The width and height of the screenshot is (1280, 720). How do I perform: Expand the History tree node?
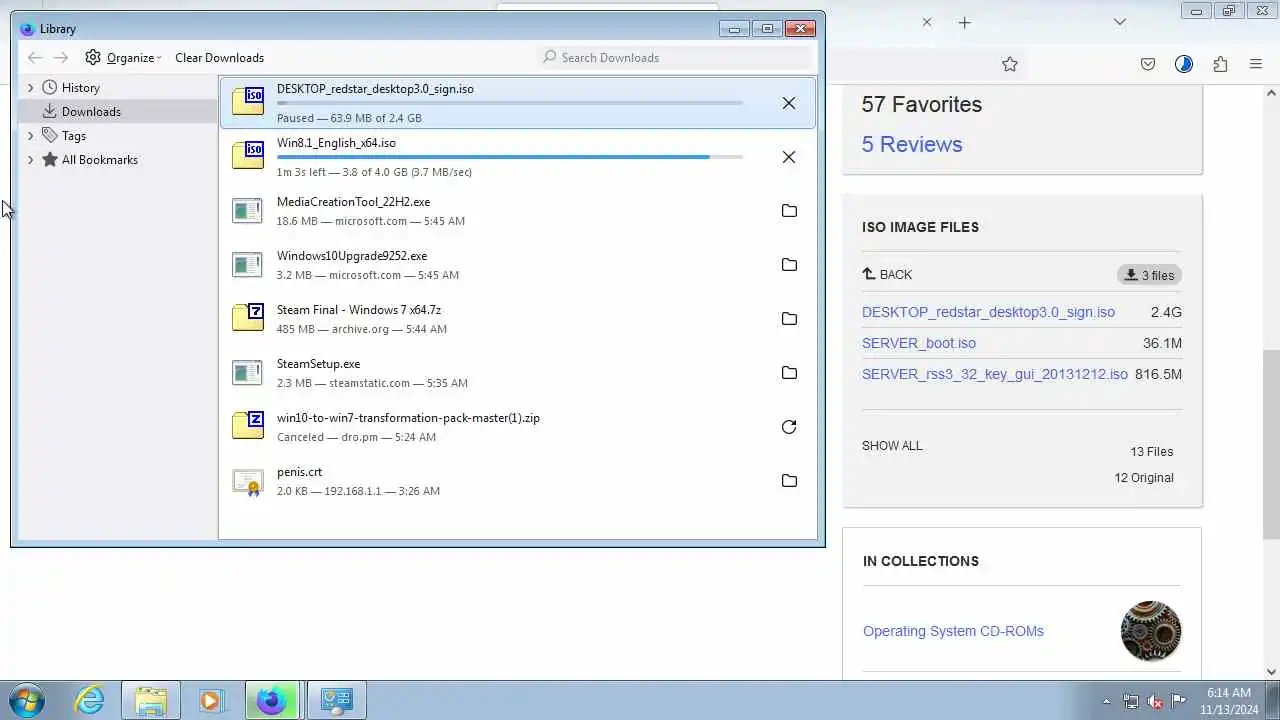[x=31, y=88]
